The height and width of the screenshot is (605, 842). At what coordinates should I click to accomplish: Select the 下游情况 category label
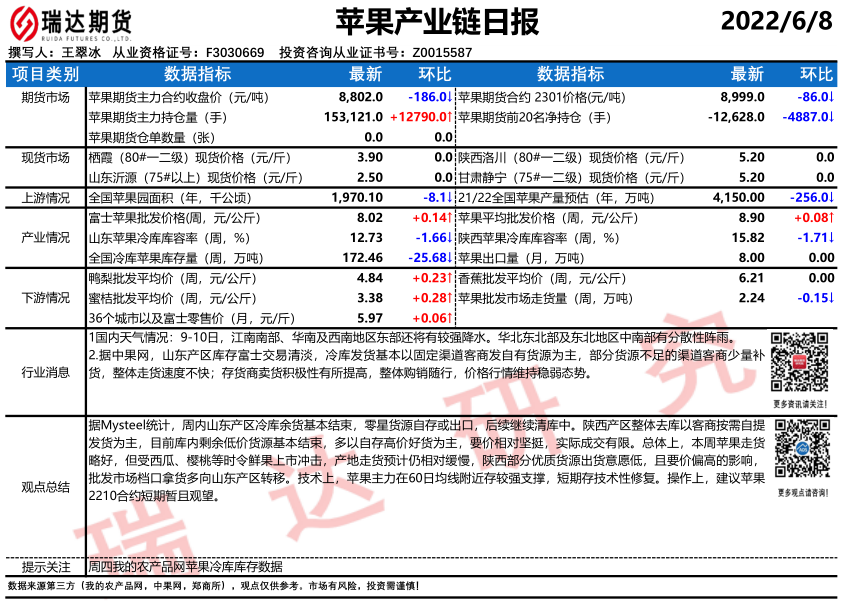pos(45,298)
